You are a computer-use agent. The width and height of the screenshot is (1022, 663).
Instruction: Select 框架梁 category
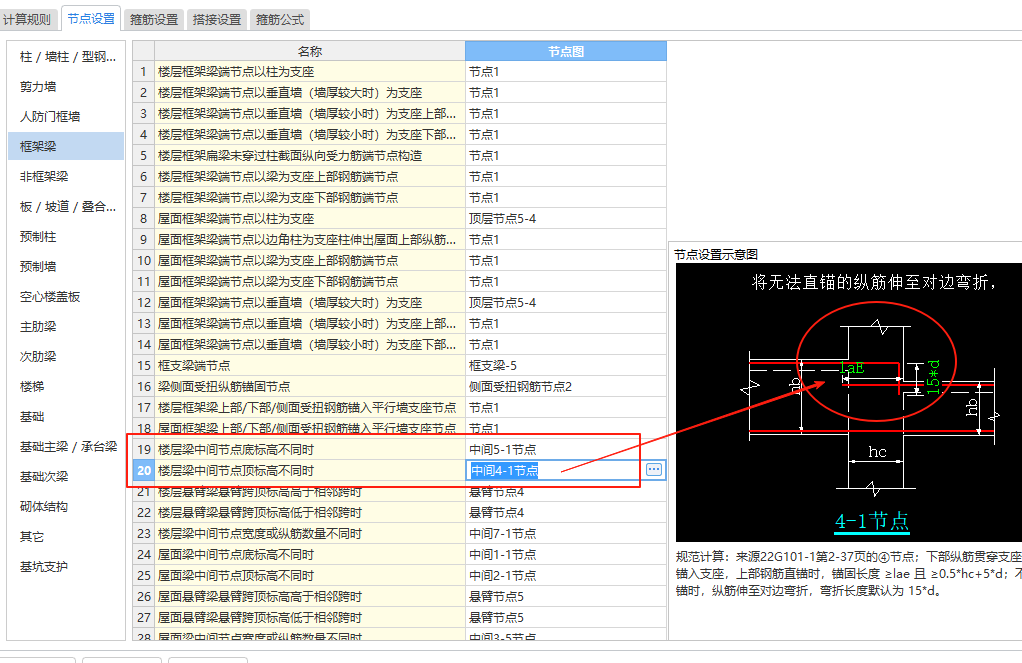pyautogui.click(x=66, y=146)
